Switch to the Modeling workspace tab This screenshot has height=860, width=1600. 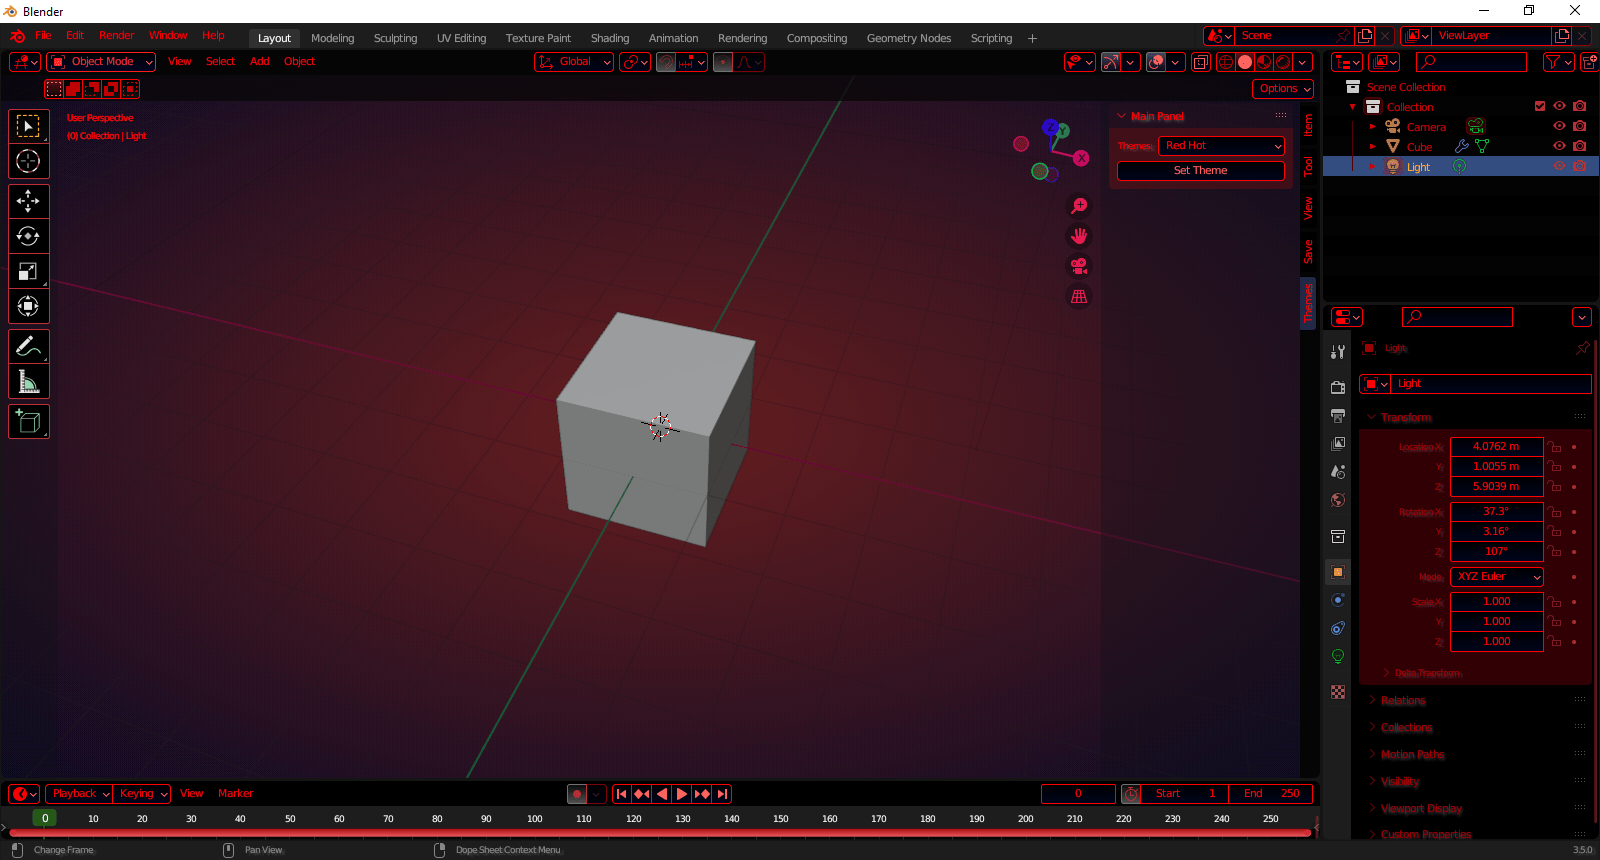(332, 39)
